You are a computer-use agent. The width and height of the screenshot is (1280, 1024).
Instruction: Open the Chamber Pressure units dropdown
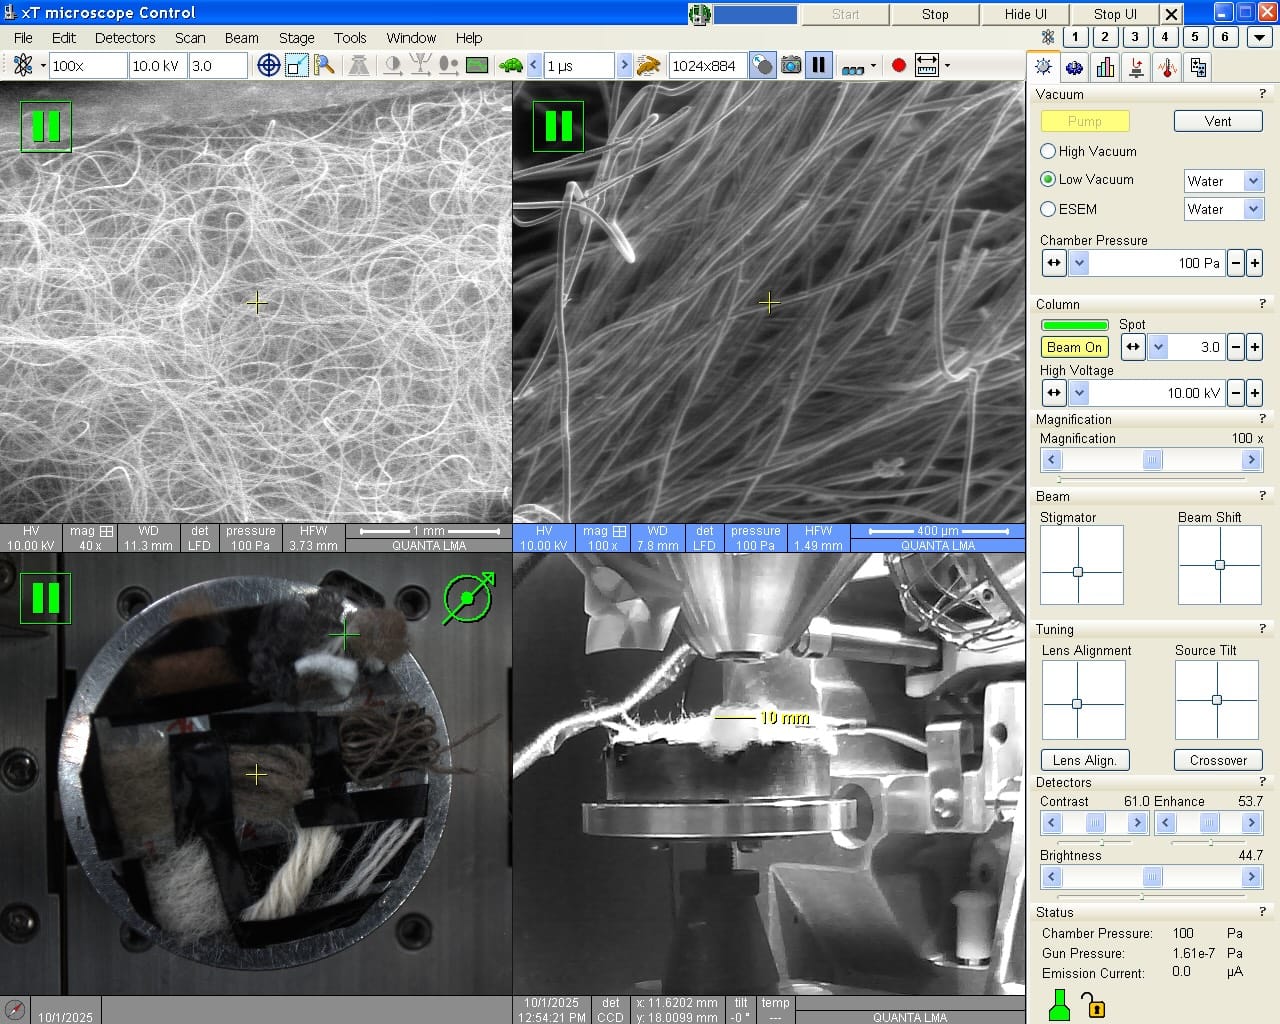[1079, 262]
